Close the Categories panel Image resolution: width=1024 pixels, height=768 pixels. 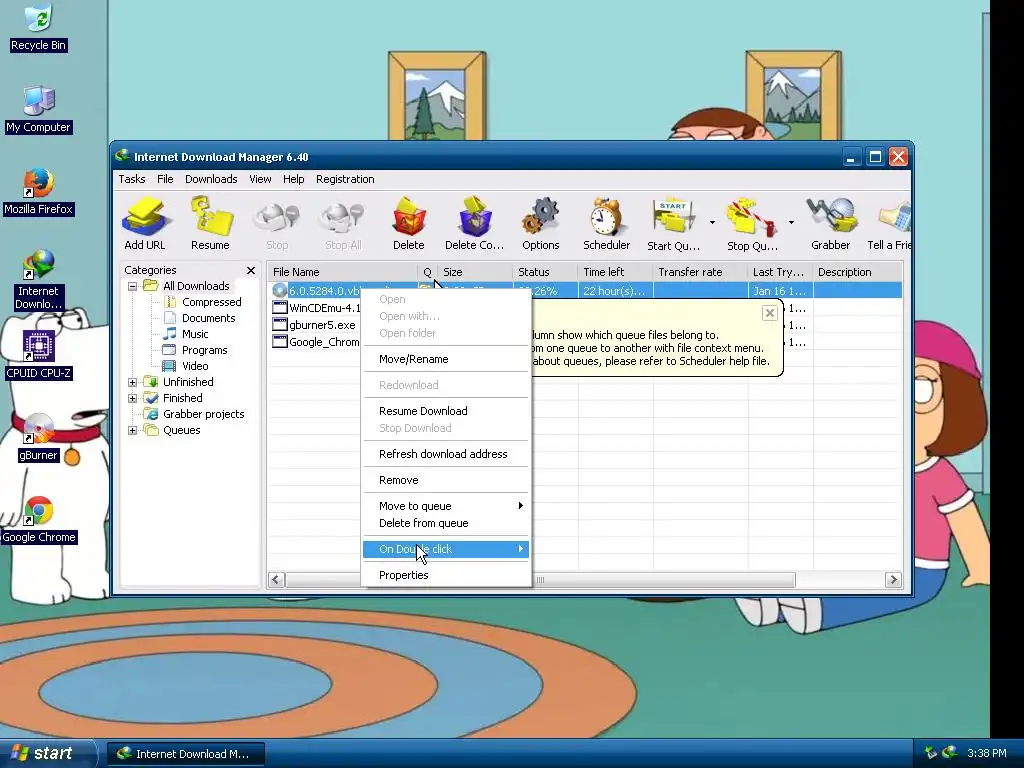[x=251, y=270]
